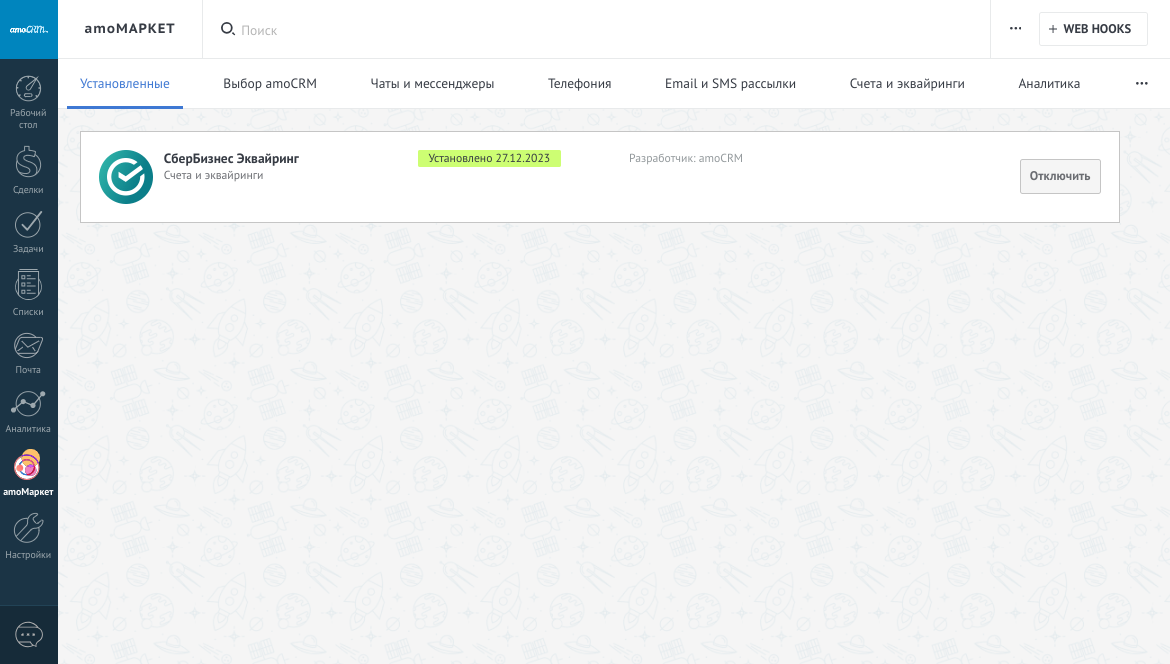
Task: Click the СберБизнес Эквайринг logo
Action: point(126,177)
